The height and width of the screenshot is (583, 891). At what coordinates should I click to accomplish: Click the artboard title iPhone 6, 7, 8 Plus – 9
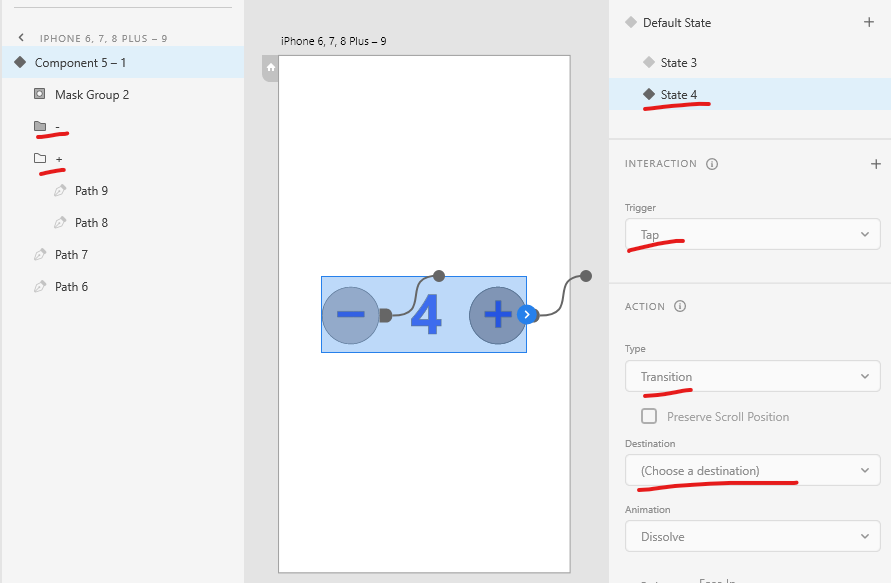pos(334,41)
